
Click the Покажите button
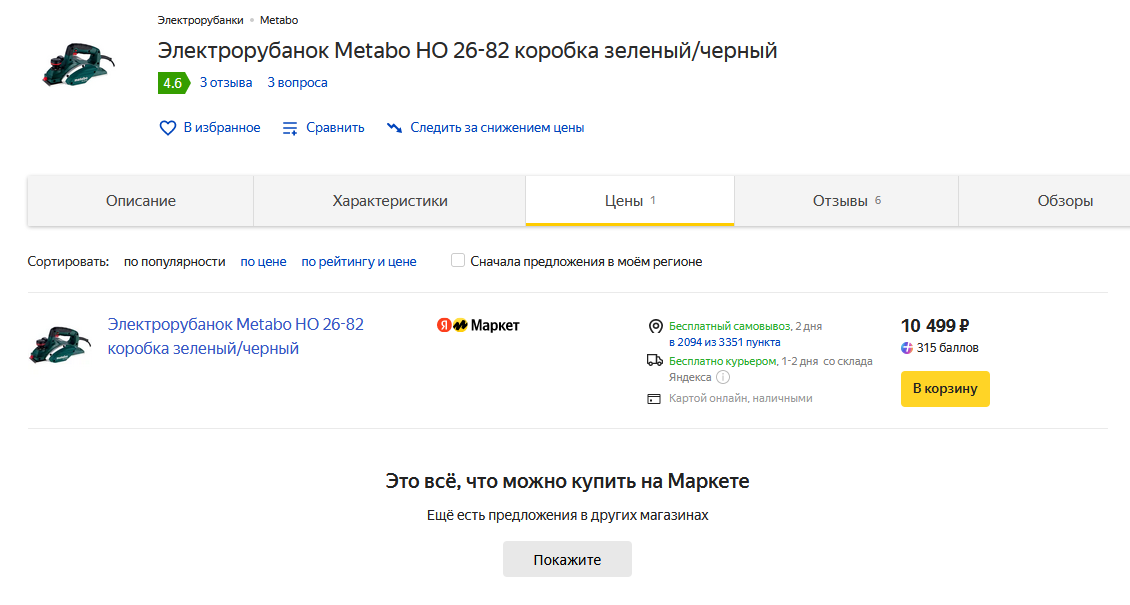click(567, 560)
